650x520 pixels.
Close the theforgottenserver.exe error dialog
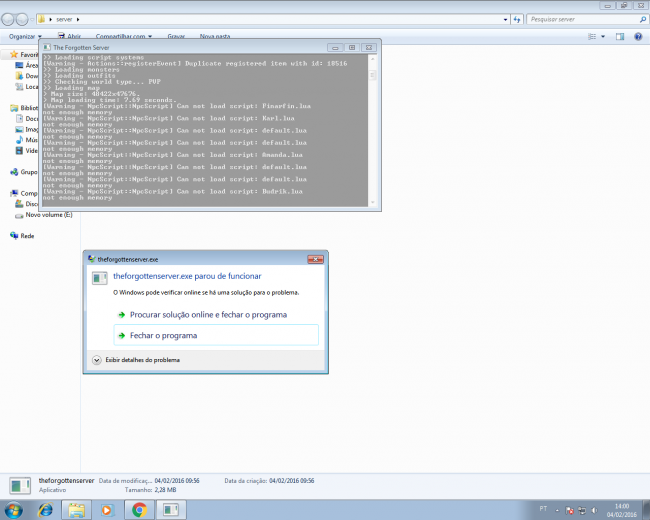coord(315,259)
